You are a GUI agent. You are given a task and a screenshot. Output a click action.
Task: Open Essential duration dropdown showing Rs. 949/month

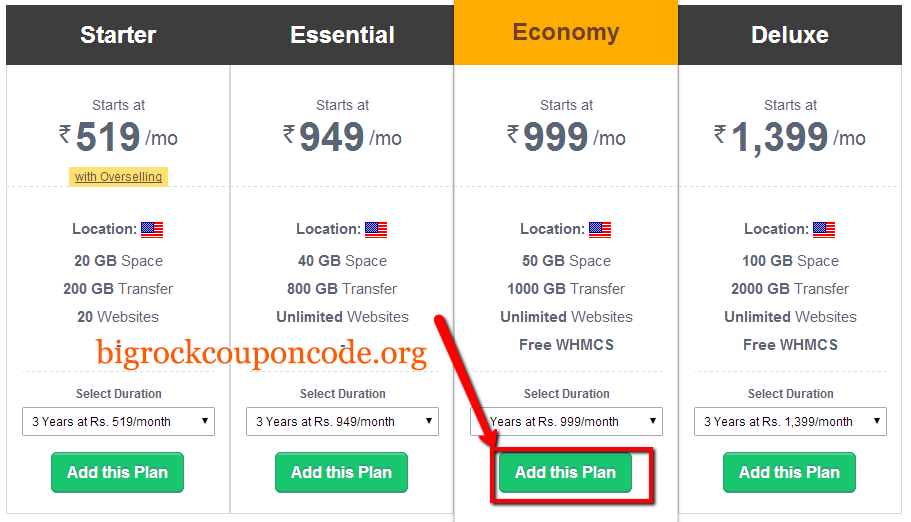(x=342, y=421)
